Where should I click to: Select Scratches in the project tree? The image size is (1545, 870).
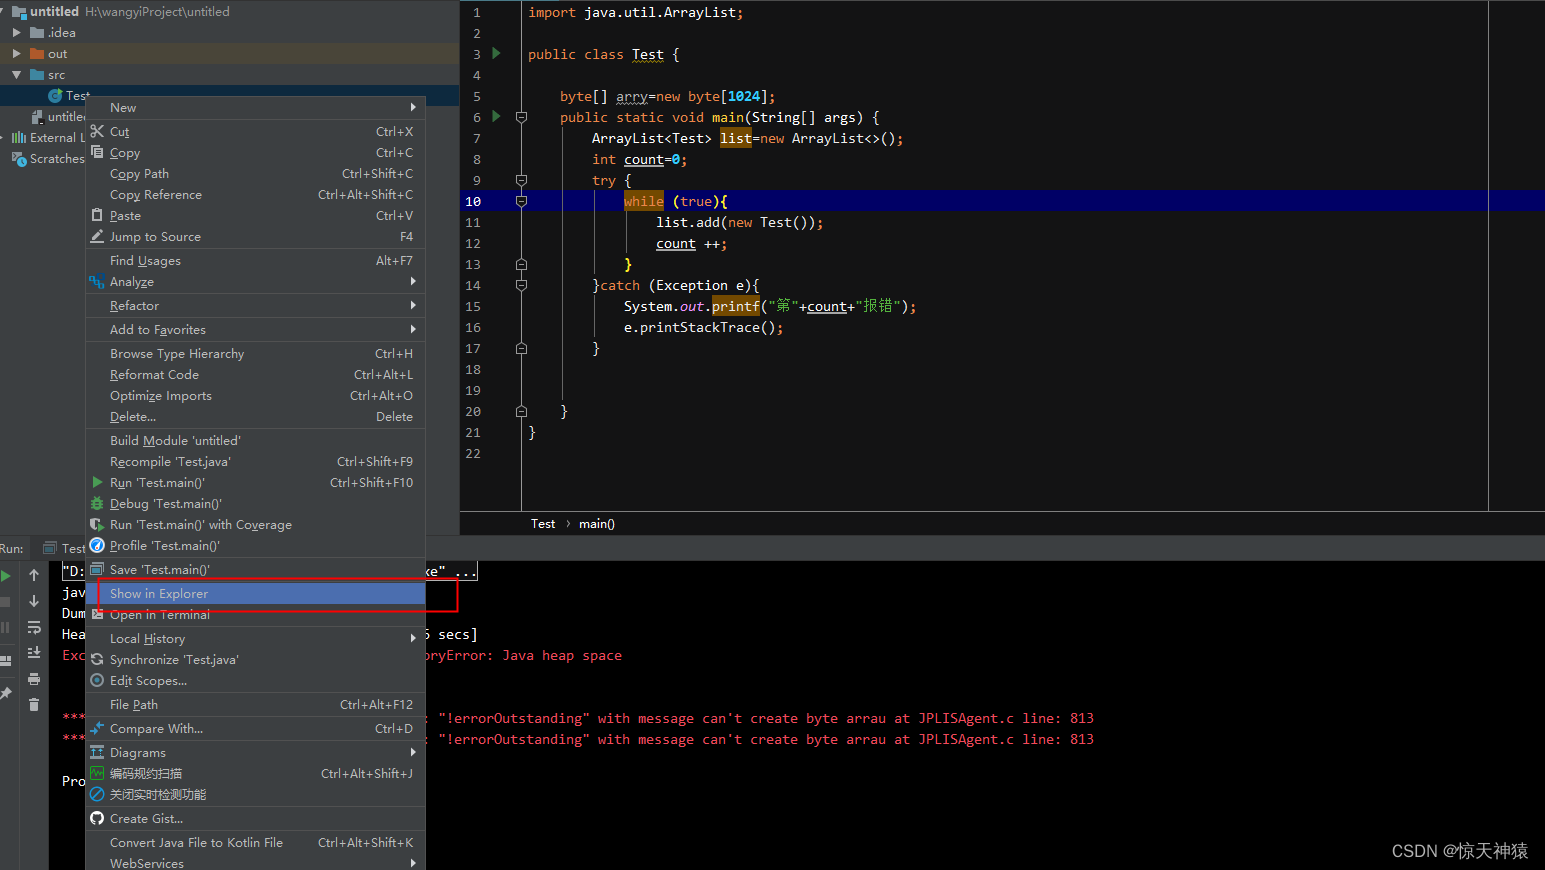(x=57, y=158)
